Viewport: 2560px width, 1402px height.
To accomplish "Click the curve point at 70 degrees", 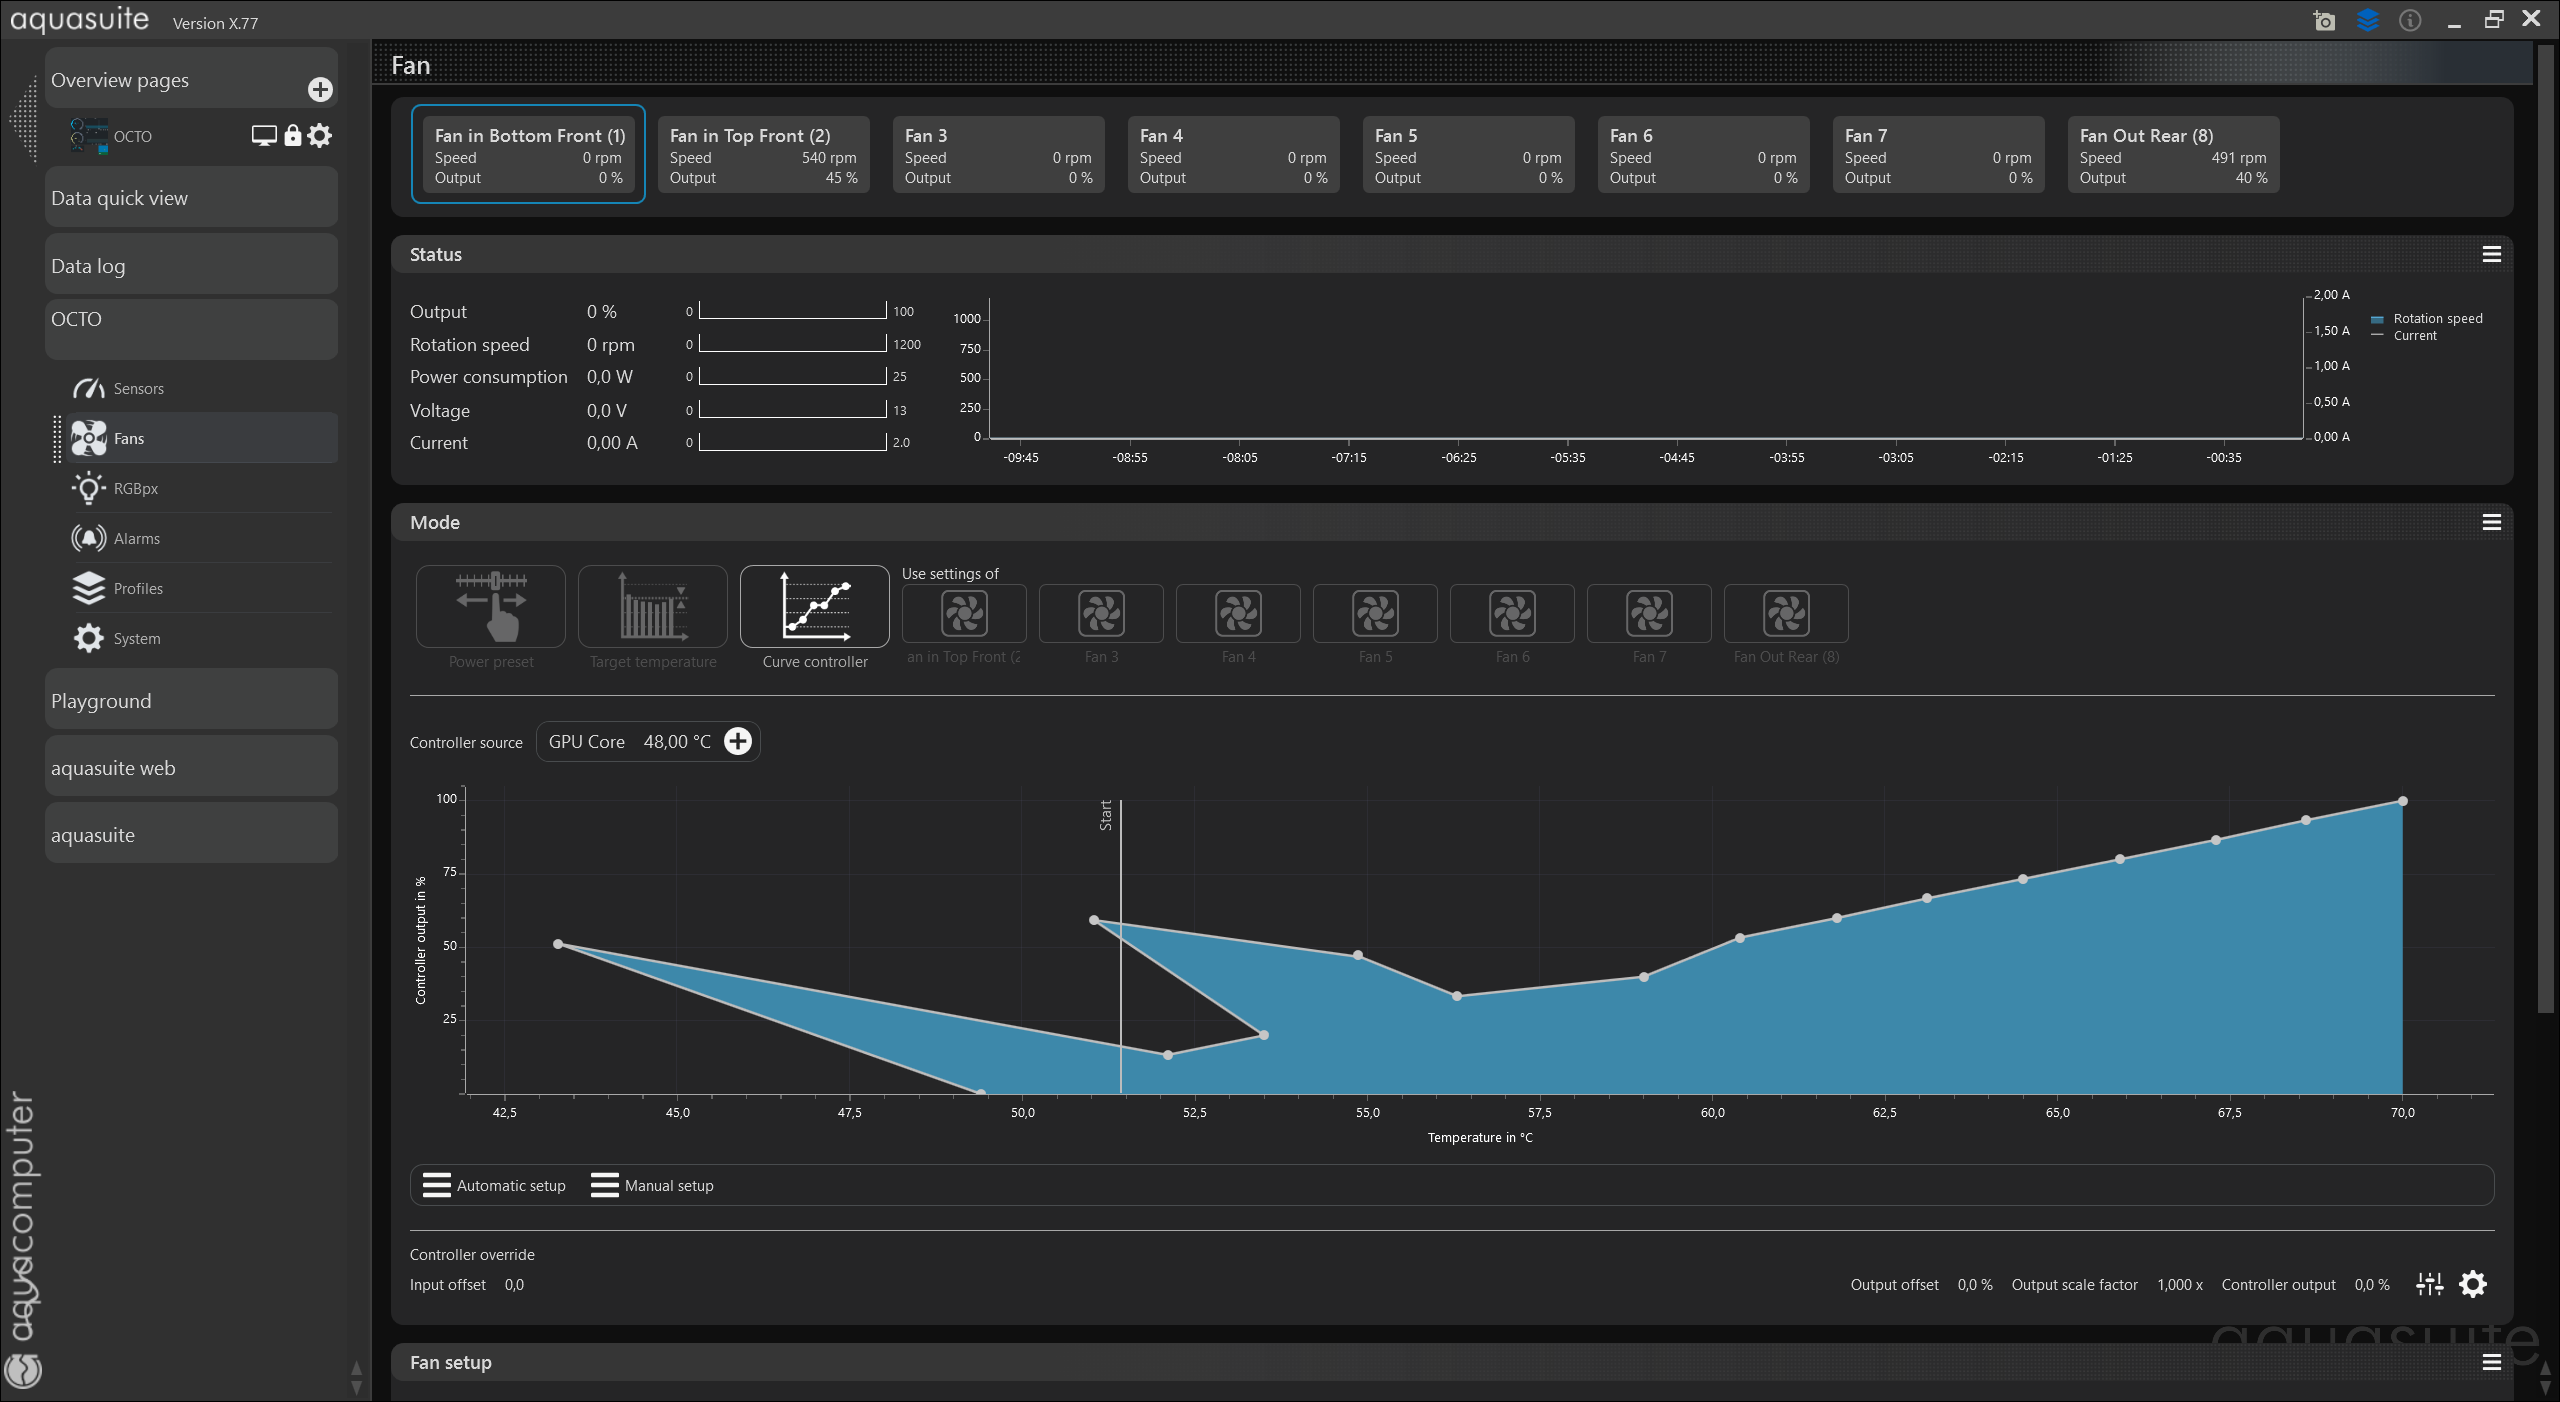I will coord(2402,801).
